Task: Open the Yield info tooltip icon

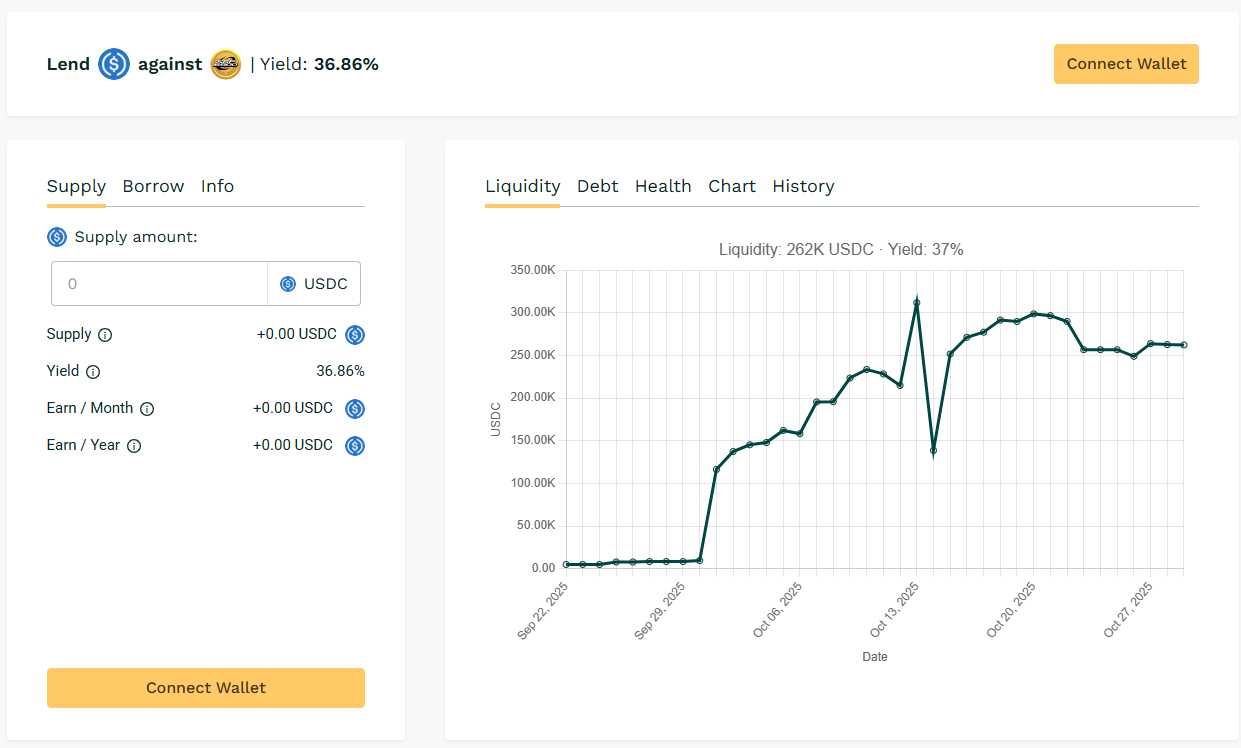Action: [92, 371]
